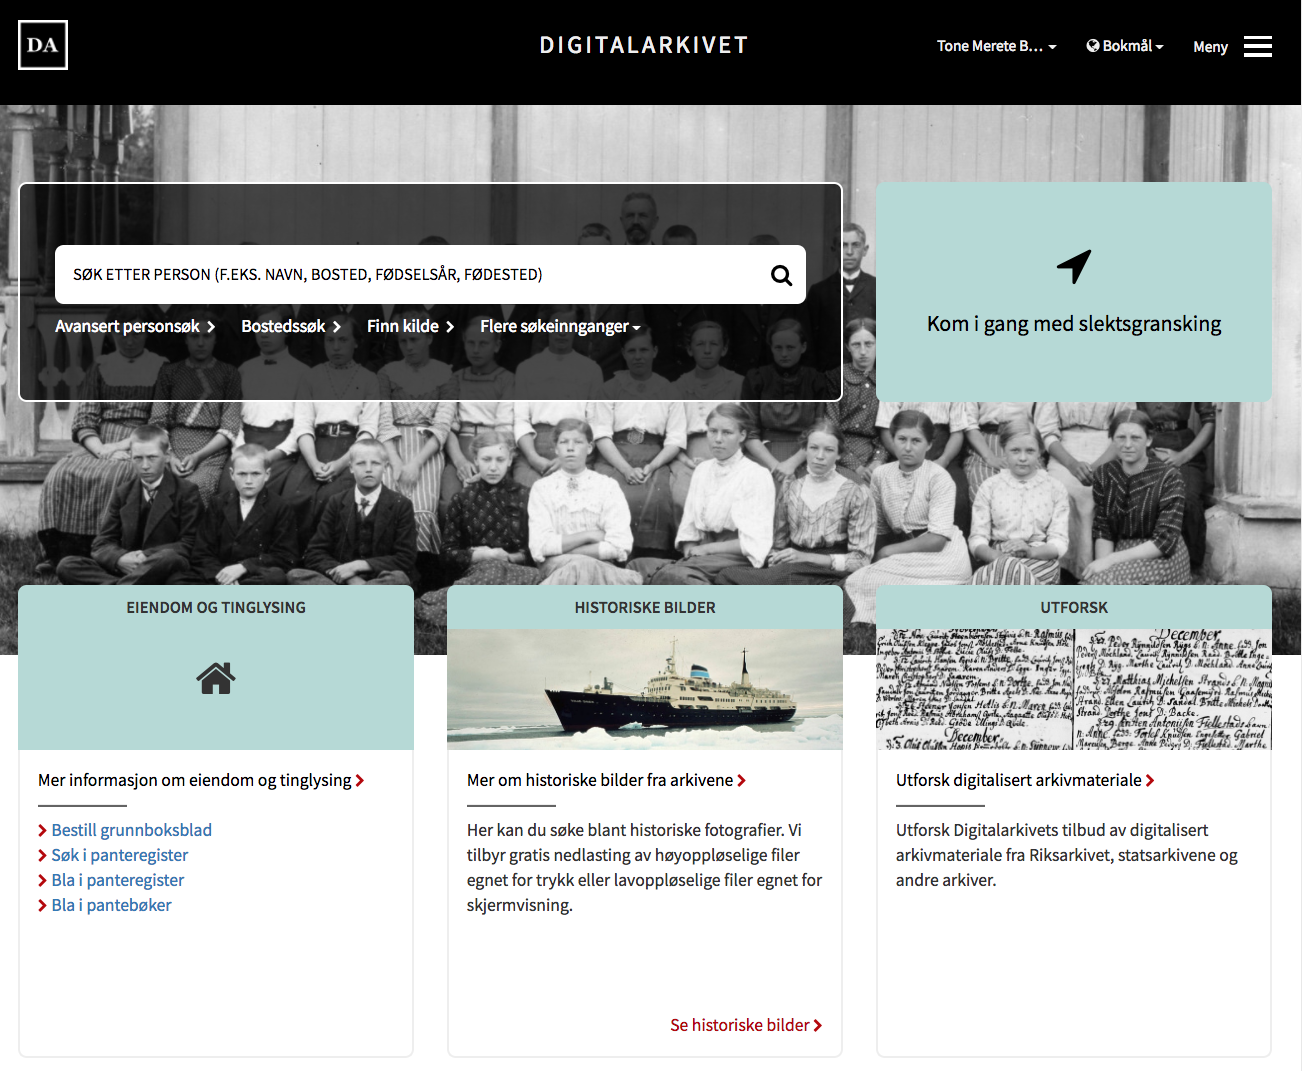Image resolution: width=1302 pixels, height=1071 pixels.
Task: Open Søk i panteregister link
Action: tap(119, 855)
